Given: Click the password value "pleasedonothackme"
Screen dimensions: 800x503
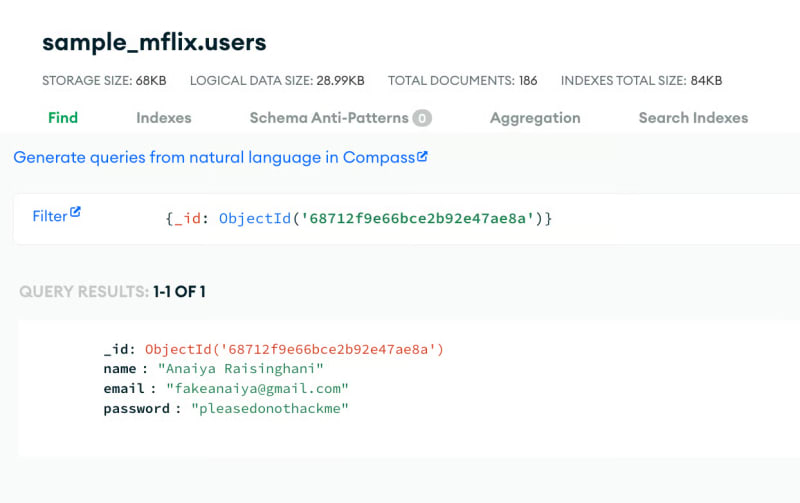Looking at the screenshot, I should pyautogui.click(x=269, y=408).
